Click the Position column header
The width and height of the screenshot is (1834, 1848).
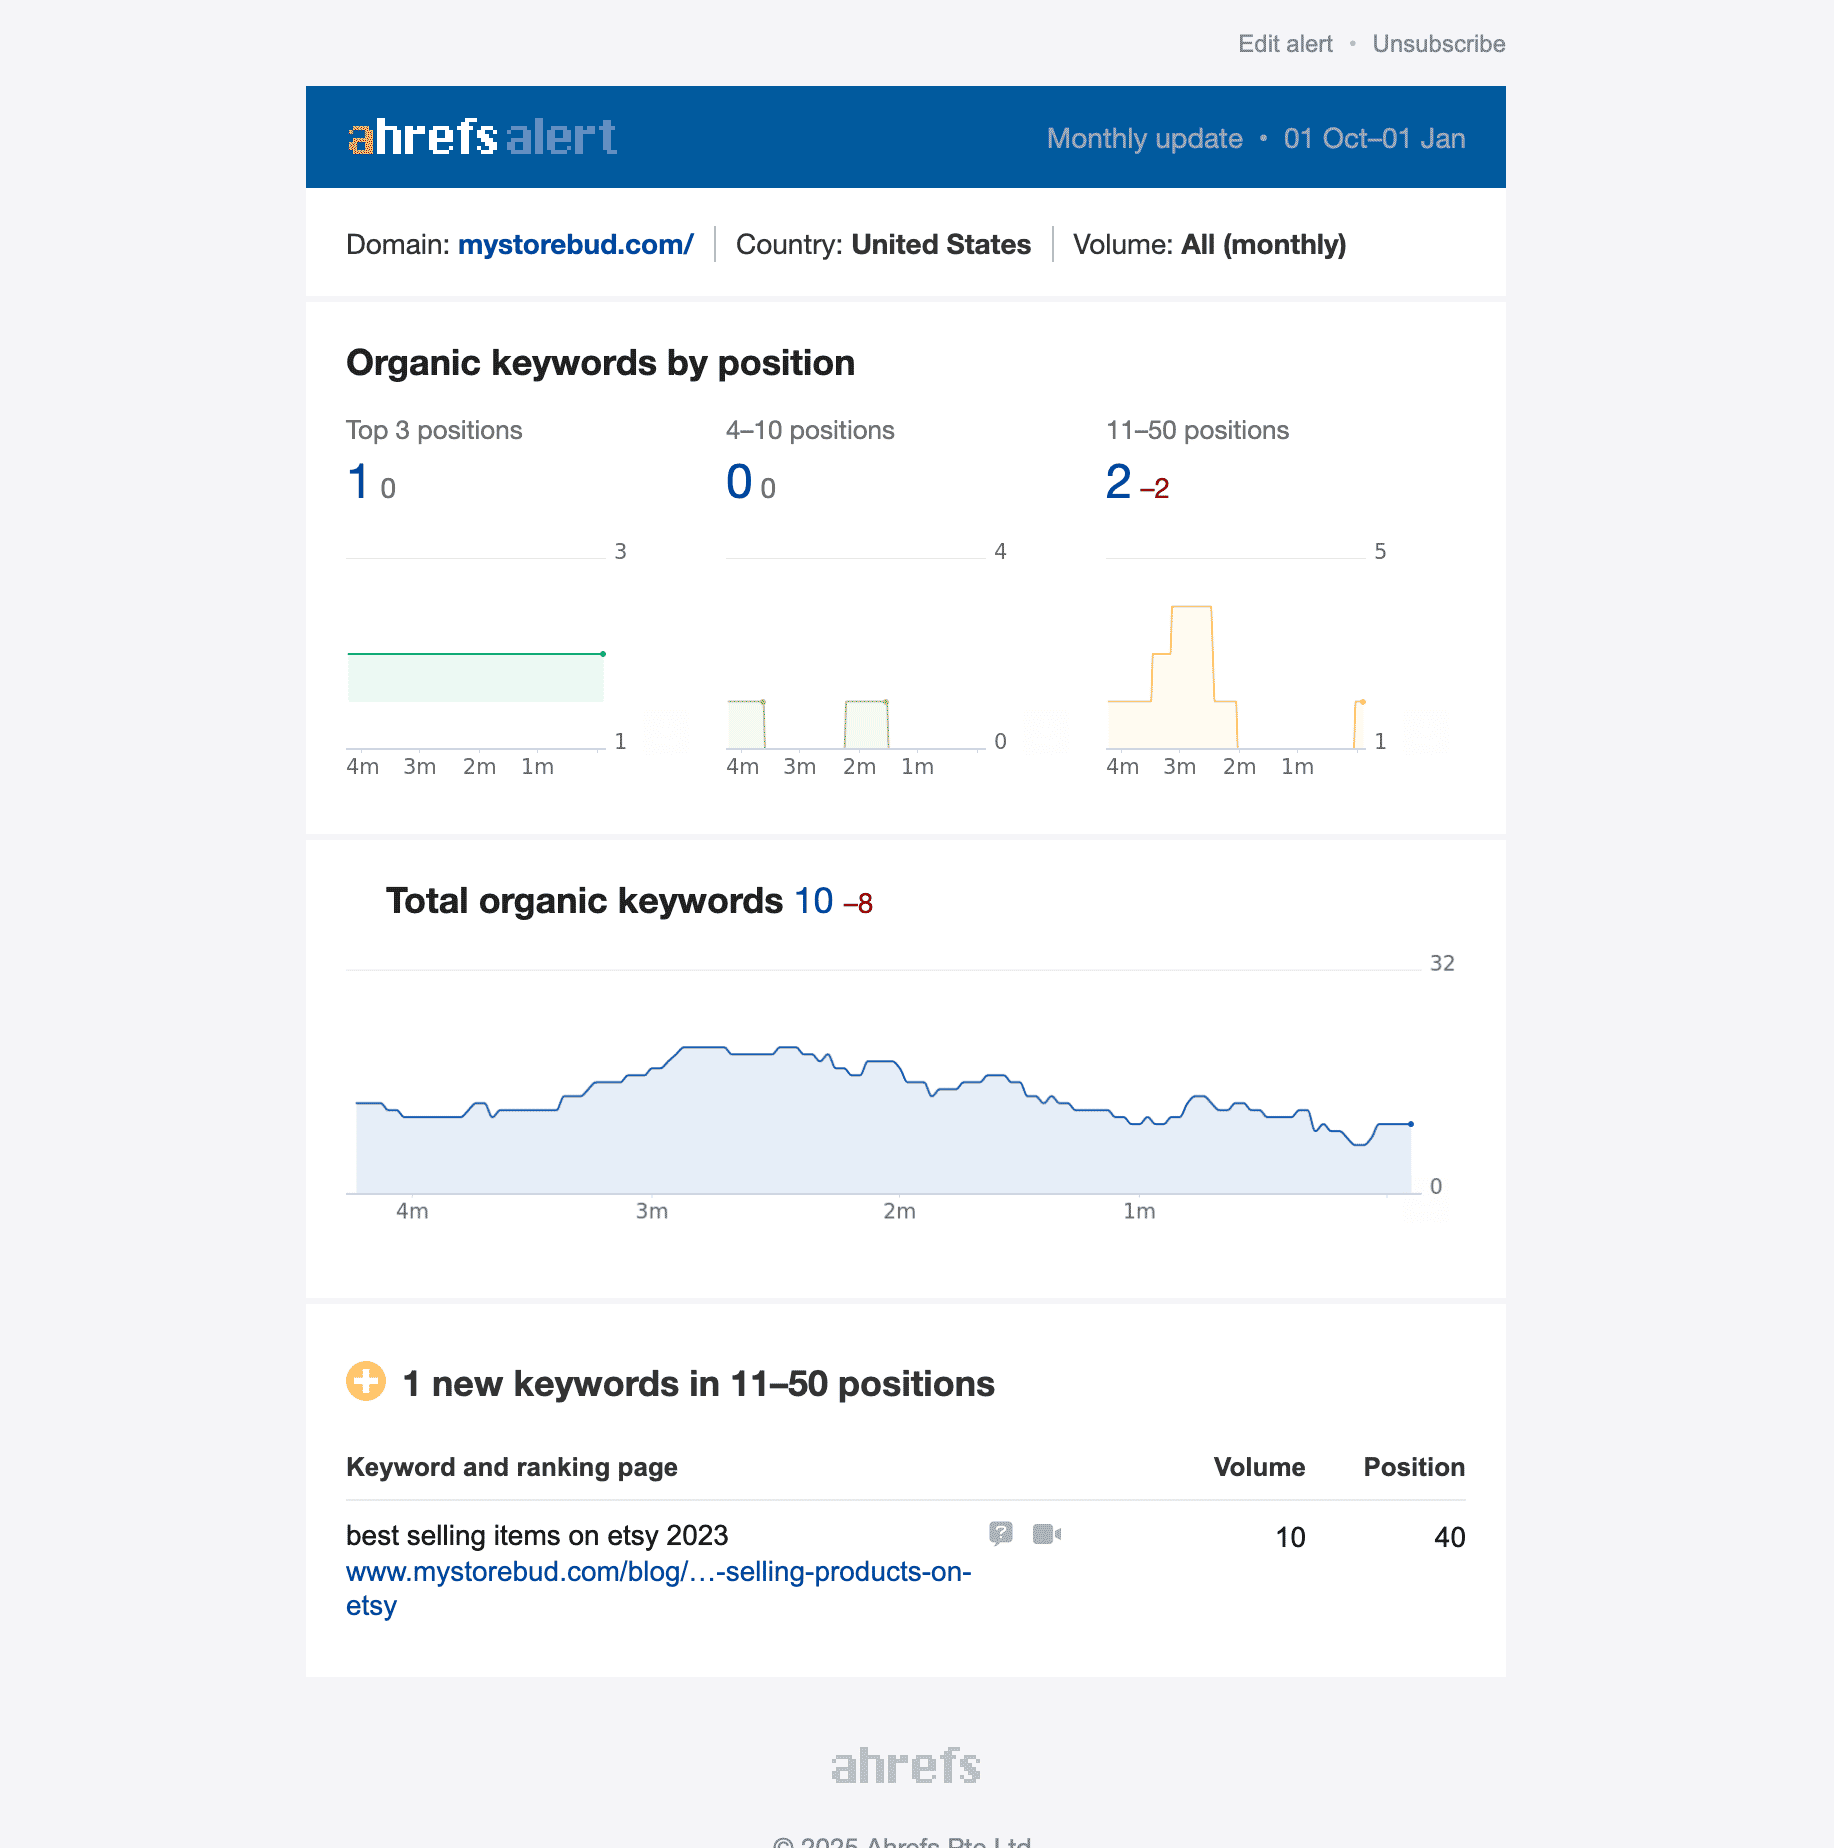[1414, 1467]
